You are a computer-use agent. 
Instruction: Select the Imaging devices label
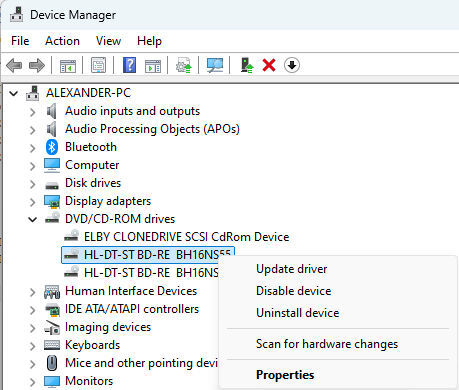tap(108, 327)
